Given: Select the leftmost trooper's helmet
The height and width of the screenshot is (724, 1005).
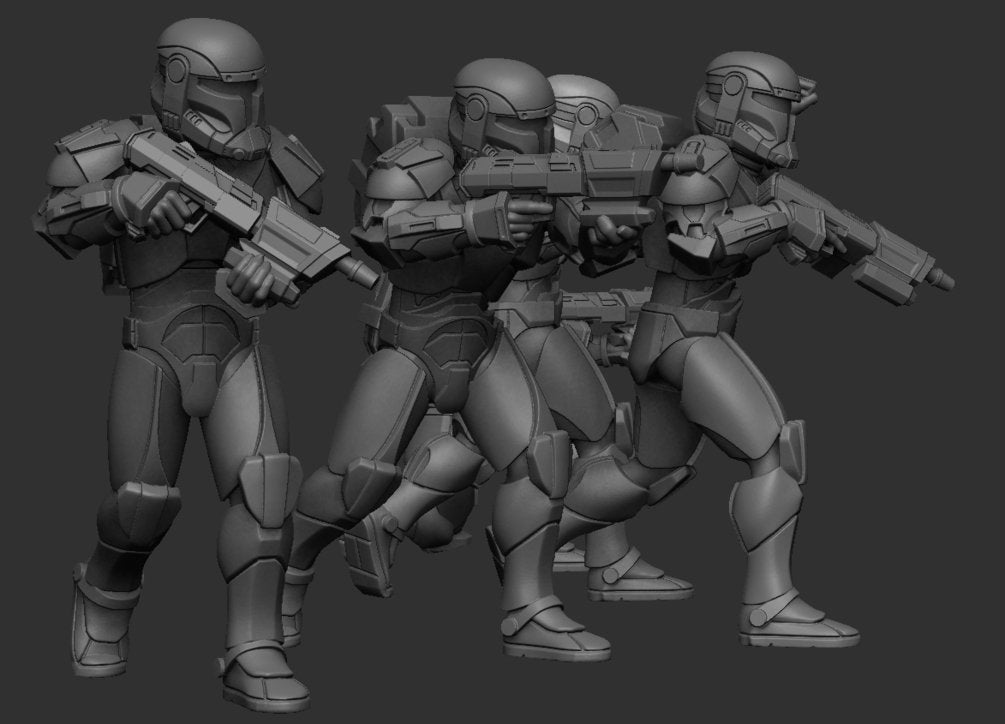Looking at the screenshot, I should coord(210,88).
